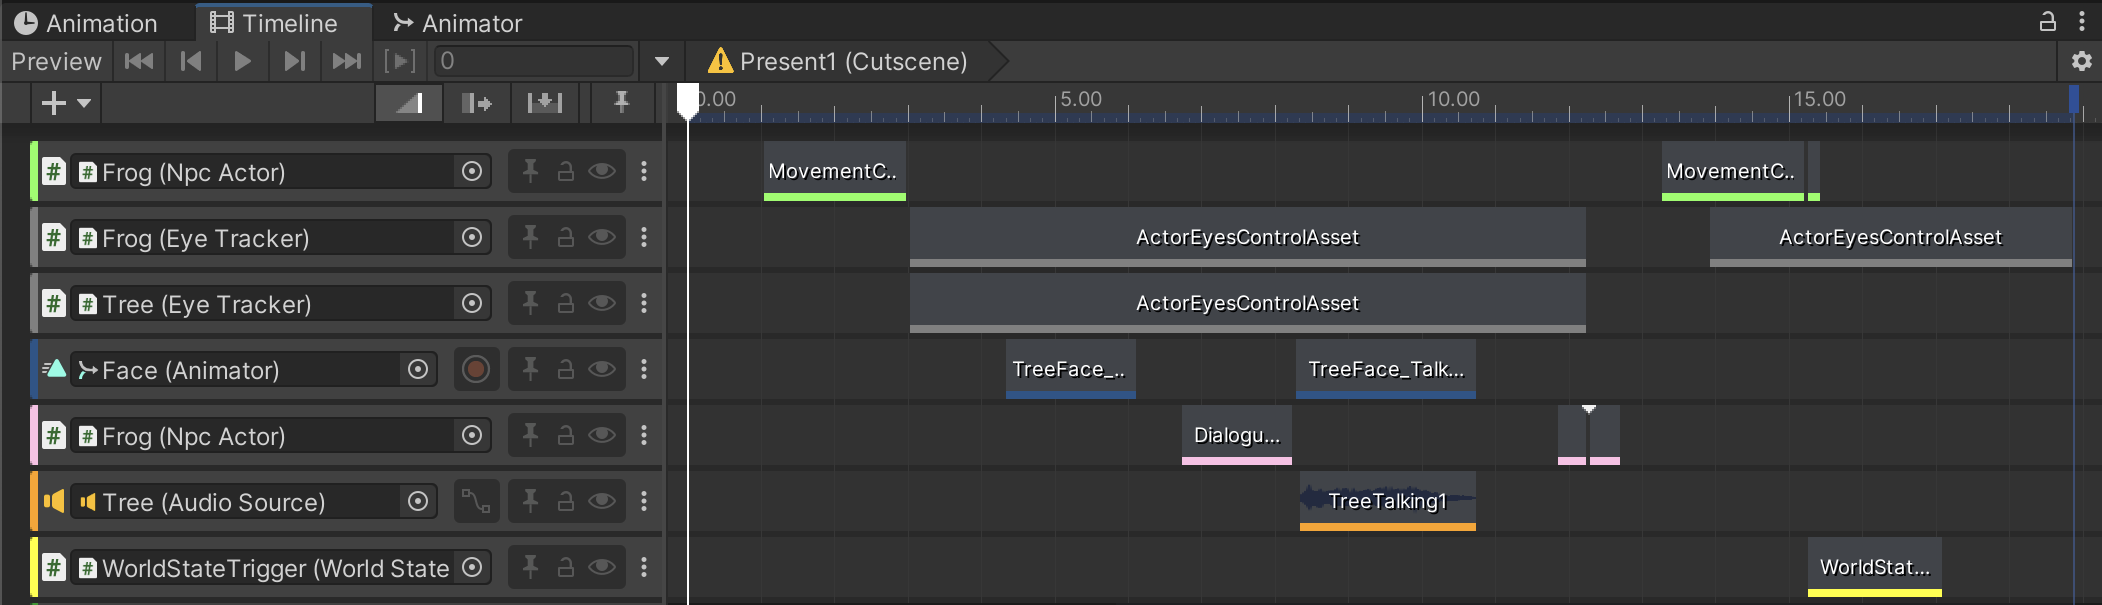Screen dimensions: 2102x605
Task: Select the TreeTalking1 audio clip
Action: coord(1388,501)
